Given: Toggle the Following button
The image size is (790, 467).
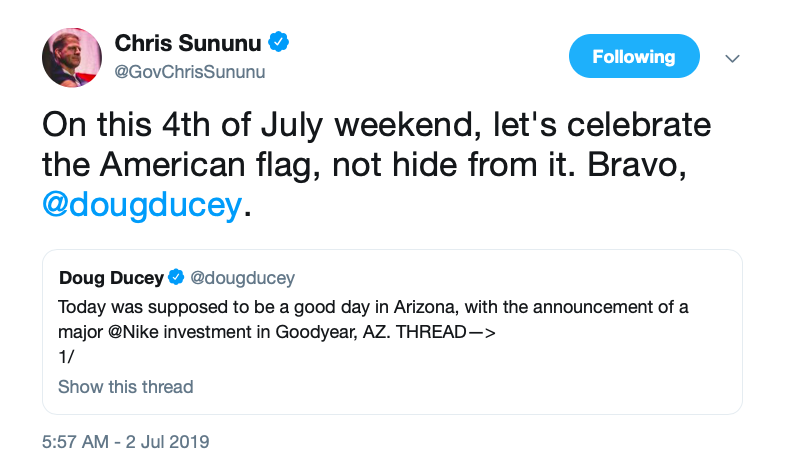Looking at the screenshot, I should 634,56.
